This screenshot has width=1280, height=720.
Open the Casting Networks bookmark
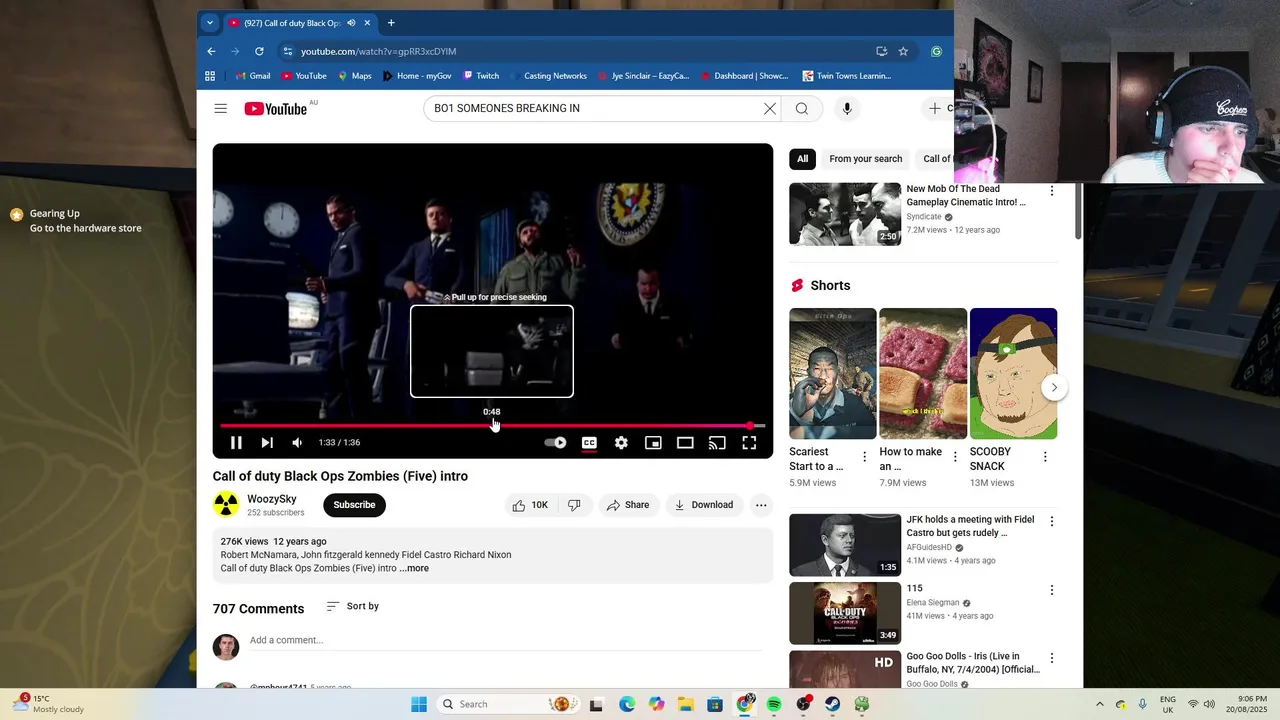(548, 76)
